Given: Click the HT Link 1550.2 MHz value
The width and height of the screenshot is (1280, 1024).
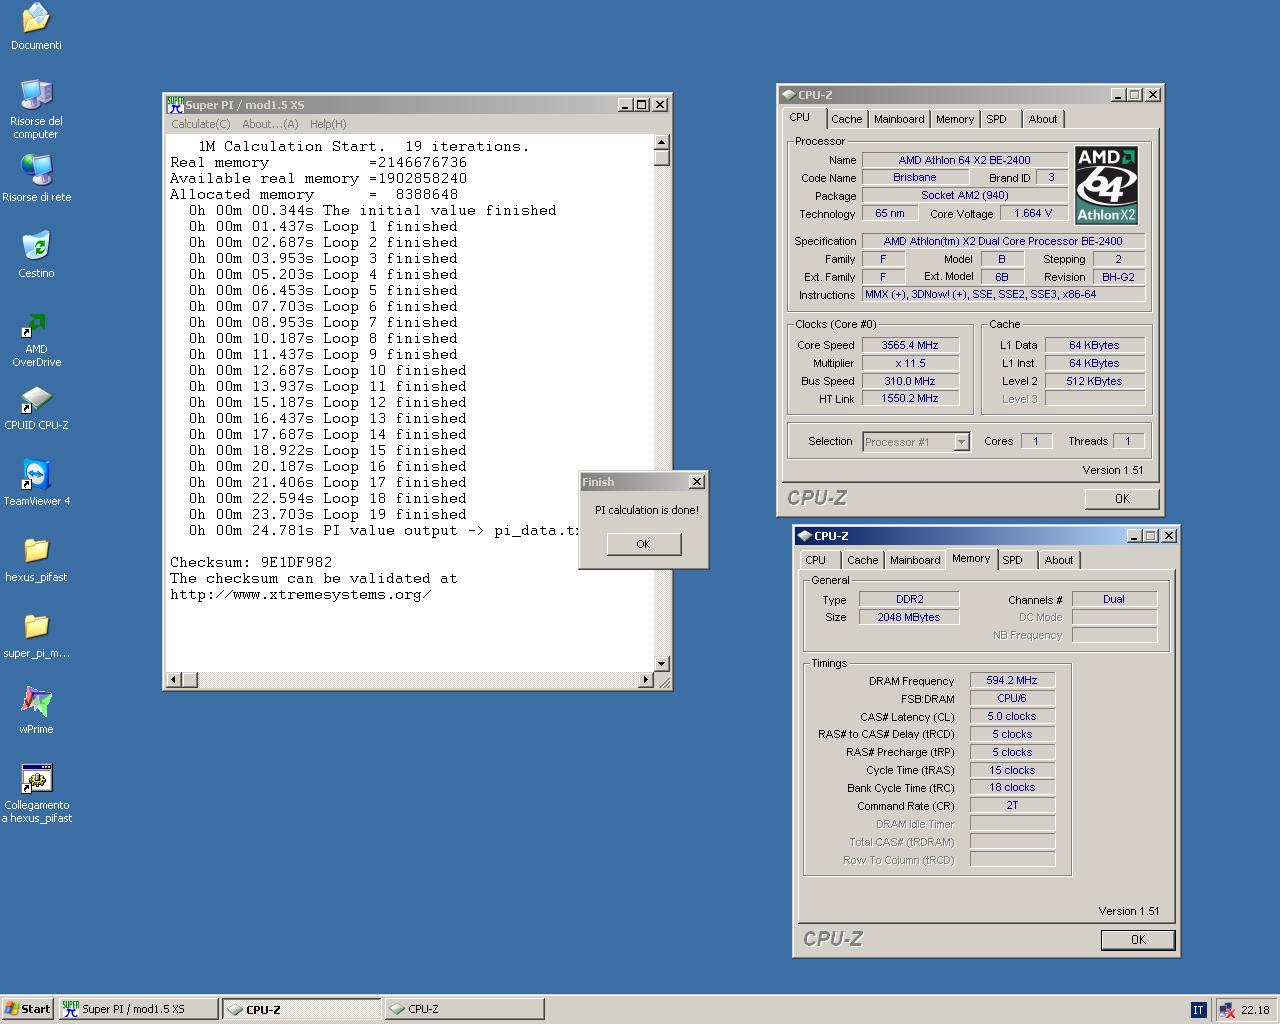Looking at the screenshot, I should pos(910,398).
